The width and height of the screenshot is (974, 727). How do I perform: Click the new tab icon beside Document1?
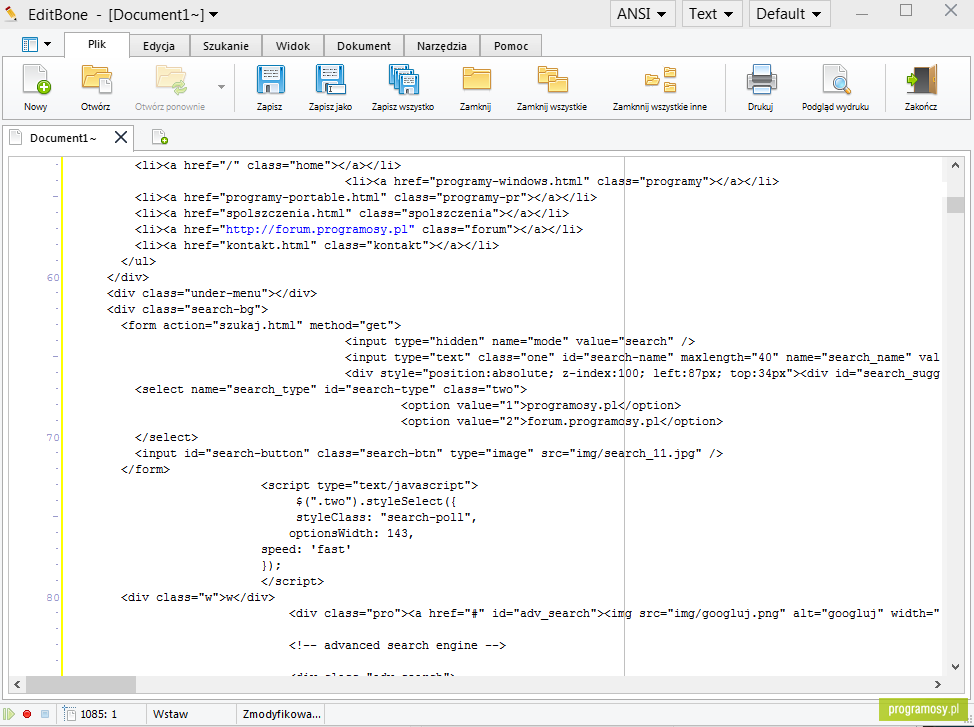click(160, 137)
